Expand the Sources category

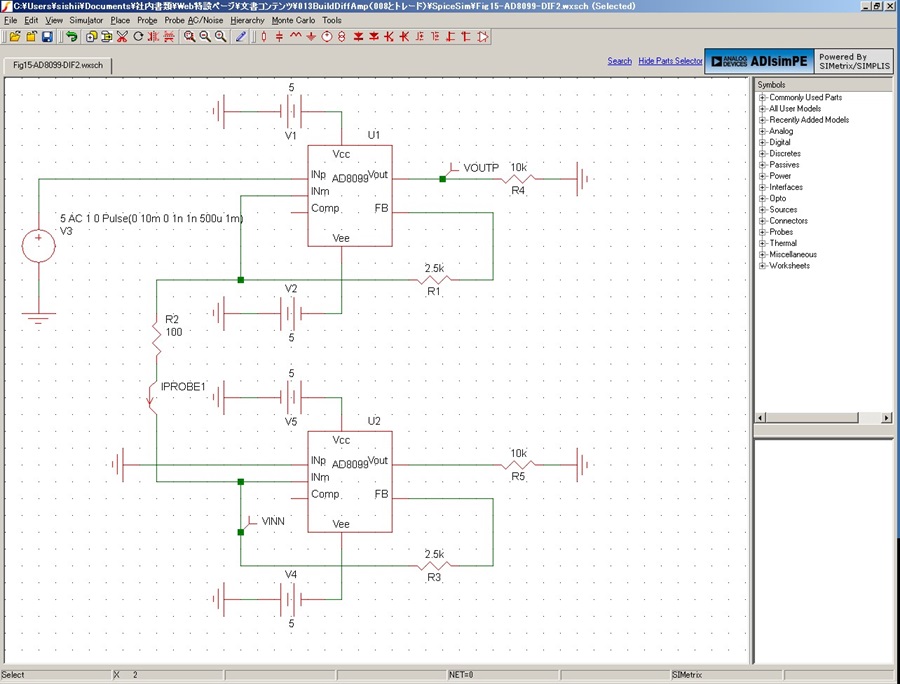click(762, 210)
